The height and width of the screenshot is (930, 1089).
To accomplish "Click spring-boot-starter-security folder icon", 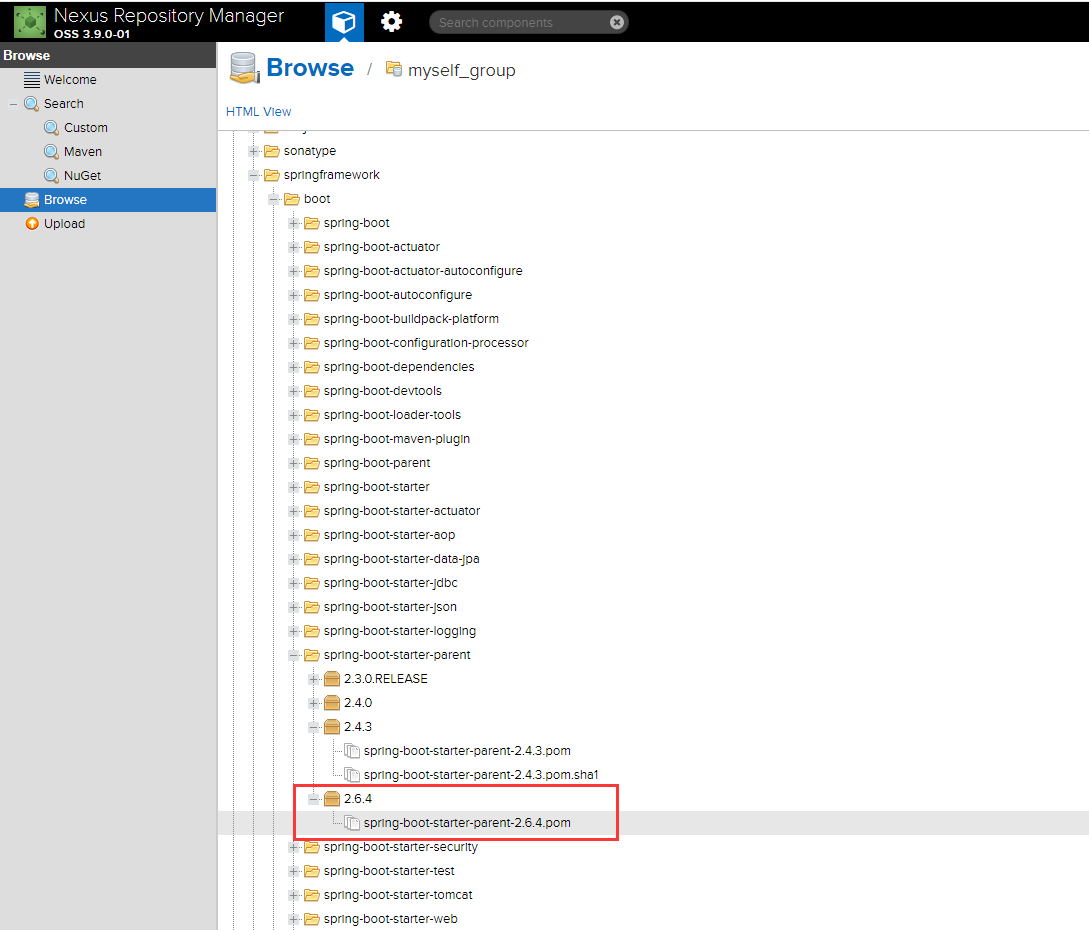I will [312, 847].
